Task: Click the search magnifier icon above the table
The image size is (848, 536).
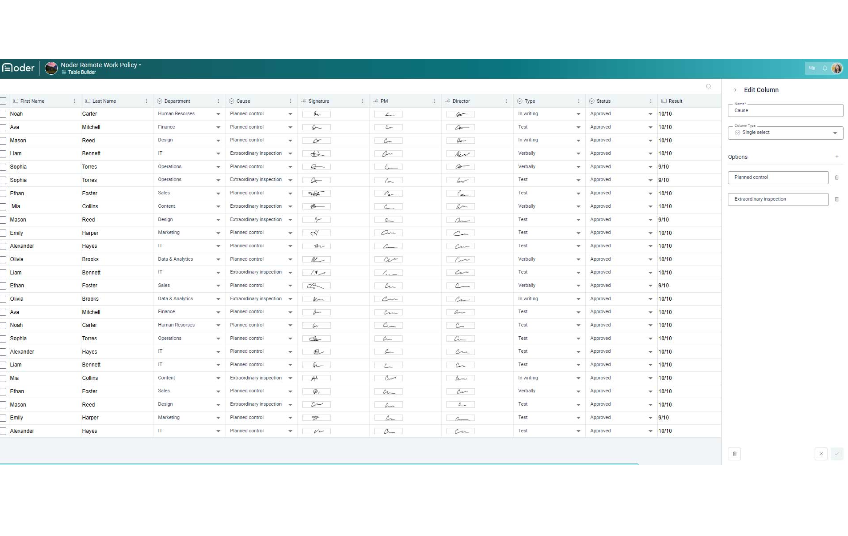Action: tap(708, 87)
